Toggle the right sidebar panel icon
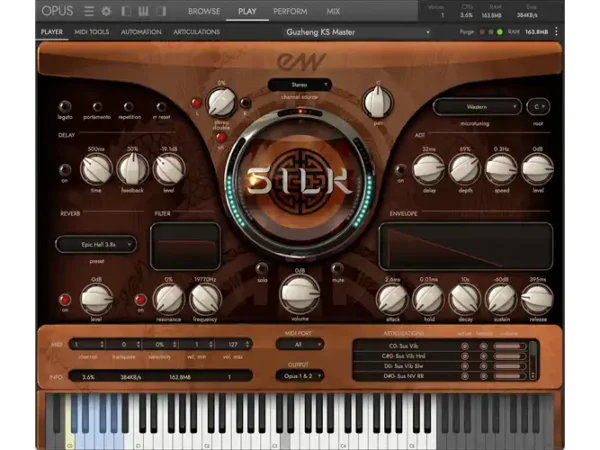The image size is (600, 450). (x=161, y=11)
